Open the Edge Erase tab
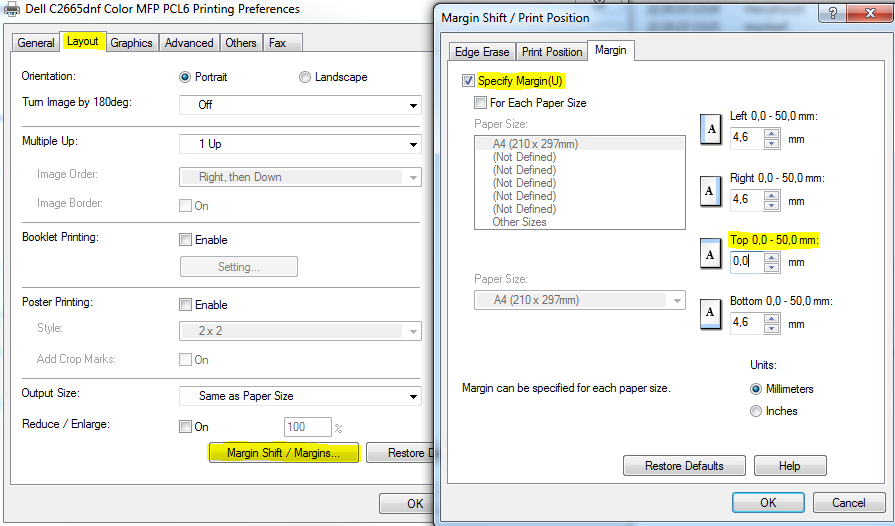Image resolution: width=895 pixels, height=526 pixels. [x=482, y=52]
